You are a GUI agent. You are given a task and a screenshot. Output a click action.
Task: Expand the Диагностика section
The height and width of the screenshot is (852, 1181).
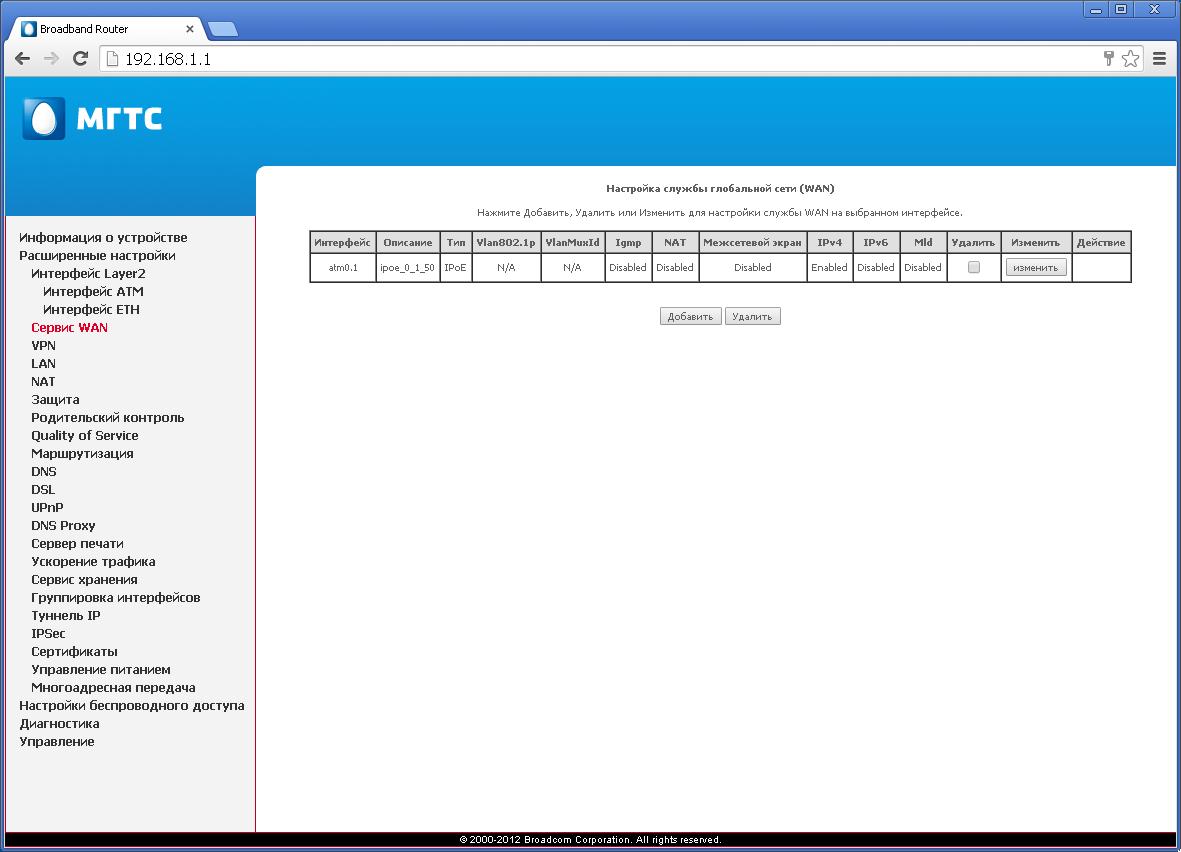59,723
